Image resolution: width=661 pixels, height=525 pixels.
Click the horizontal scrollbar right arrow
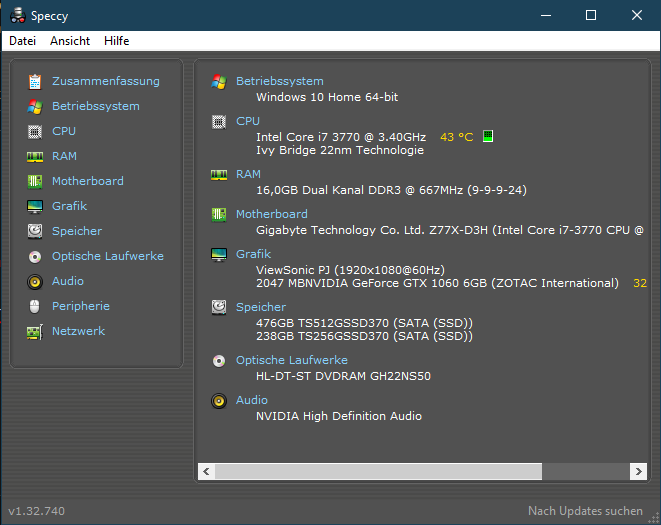(638, 471)
